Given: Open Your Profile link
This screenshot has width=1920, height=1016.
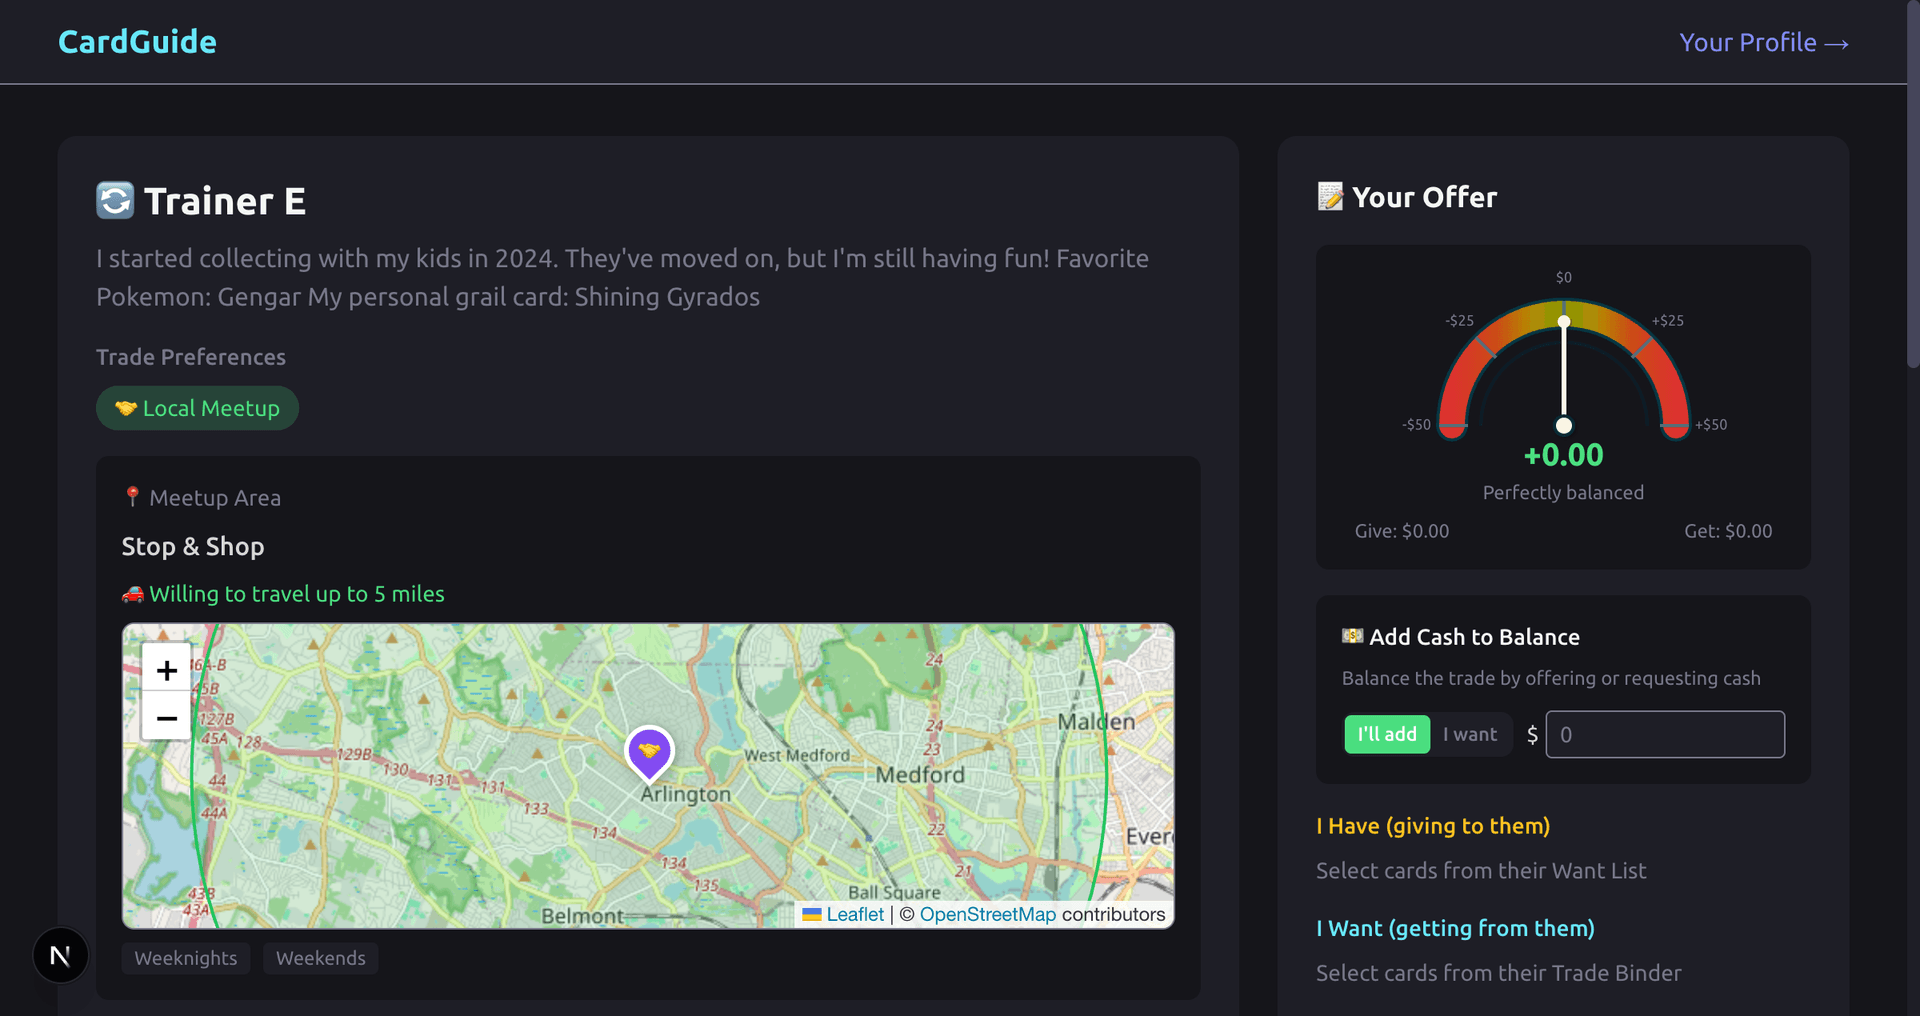Looking at the screenshot, I should pos(1763,43).
